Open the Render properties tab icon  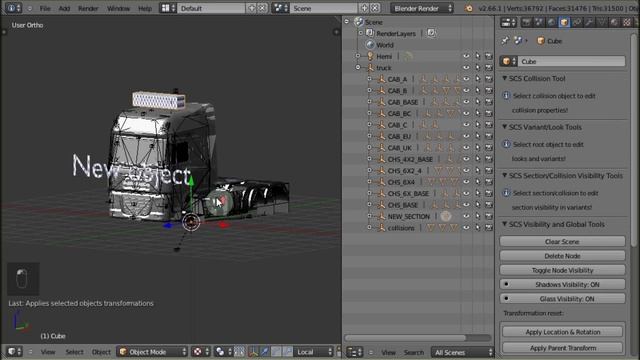pos(526,22)
